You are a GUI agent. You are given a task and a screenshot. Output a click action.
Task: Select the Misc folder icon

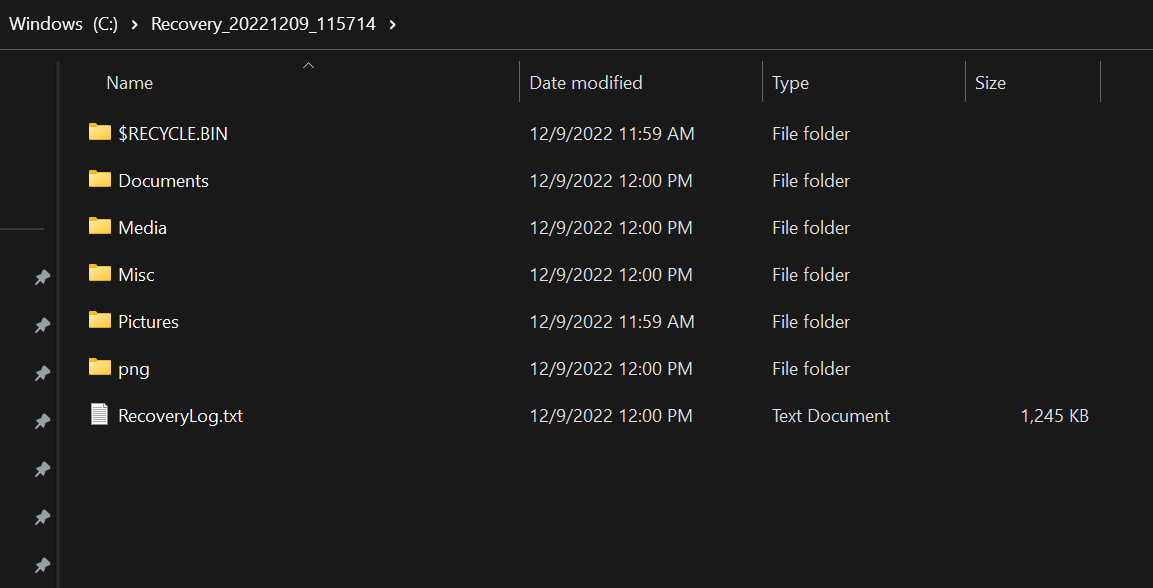99,273
